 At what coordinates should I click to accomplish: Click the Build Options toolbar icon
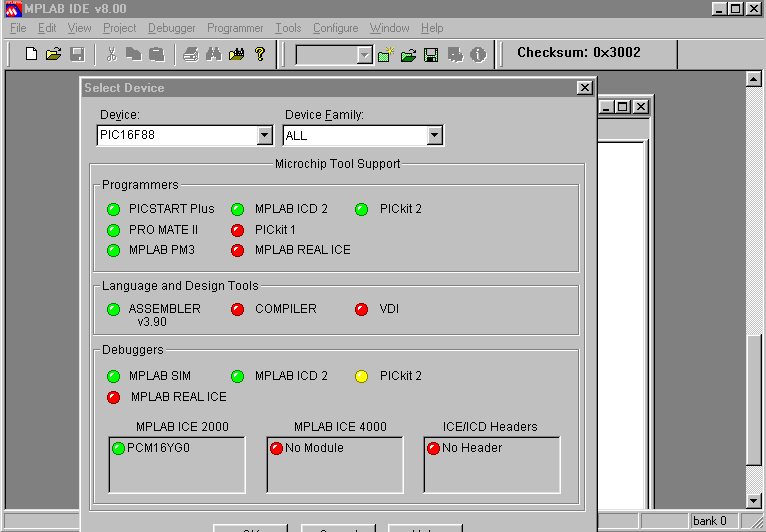(455, 55)
